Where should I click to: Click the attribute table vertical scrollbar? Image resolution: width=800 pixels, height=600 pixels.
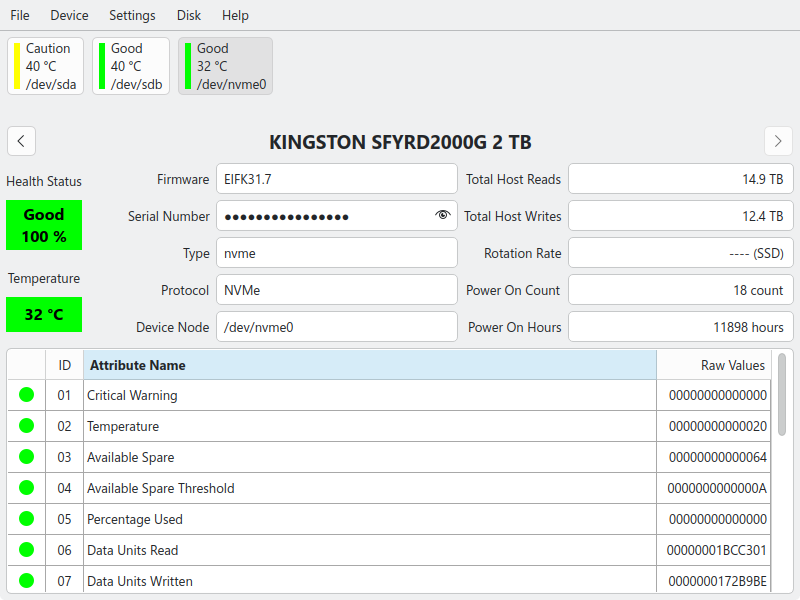pyautogui.click(x=782, y=395)
